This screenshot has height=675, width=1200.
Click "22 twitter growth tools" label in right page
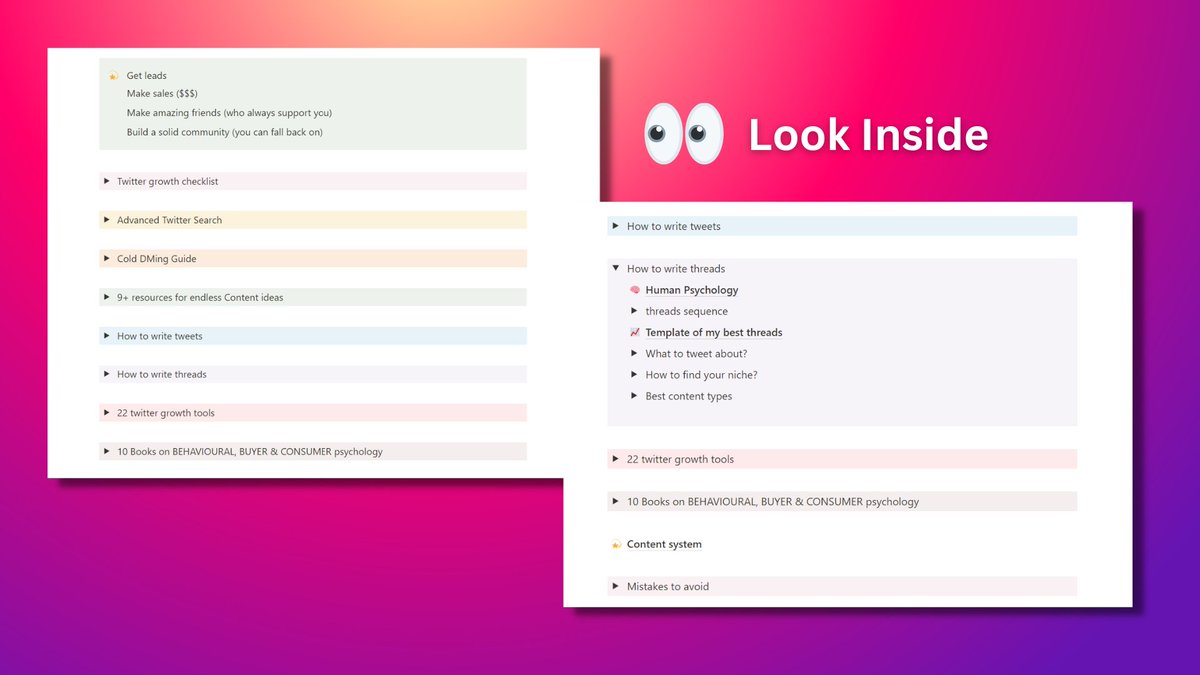click(680, 459)
